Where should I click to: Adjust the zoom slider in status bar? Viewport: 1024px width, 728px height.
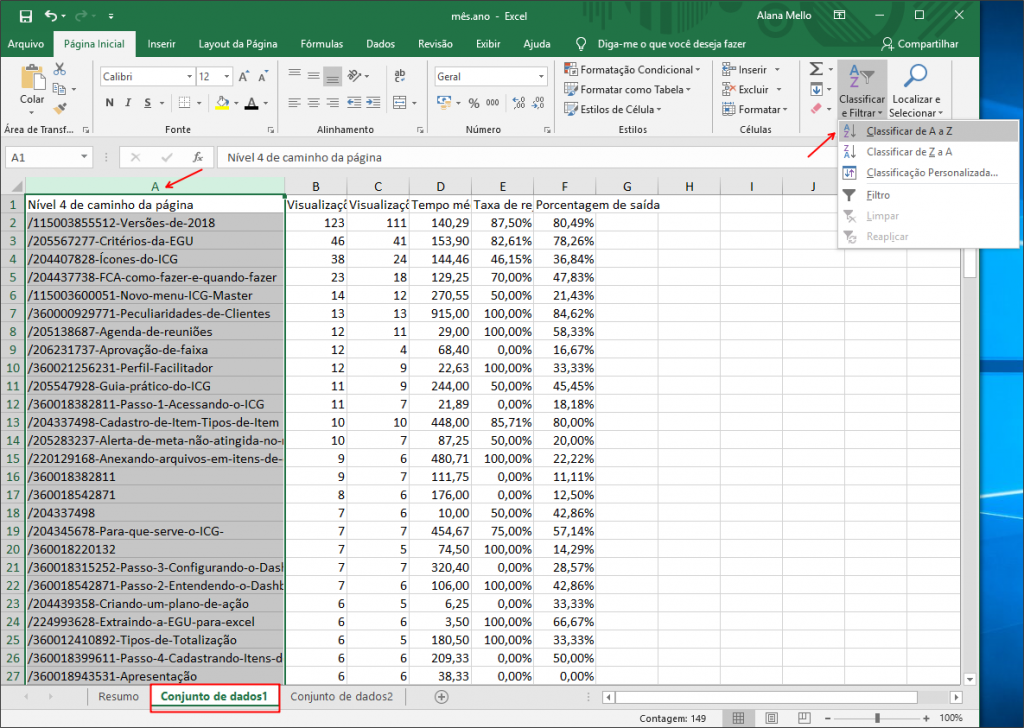click(x=877, y=718)
